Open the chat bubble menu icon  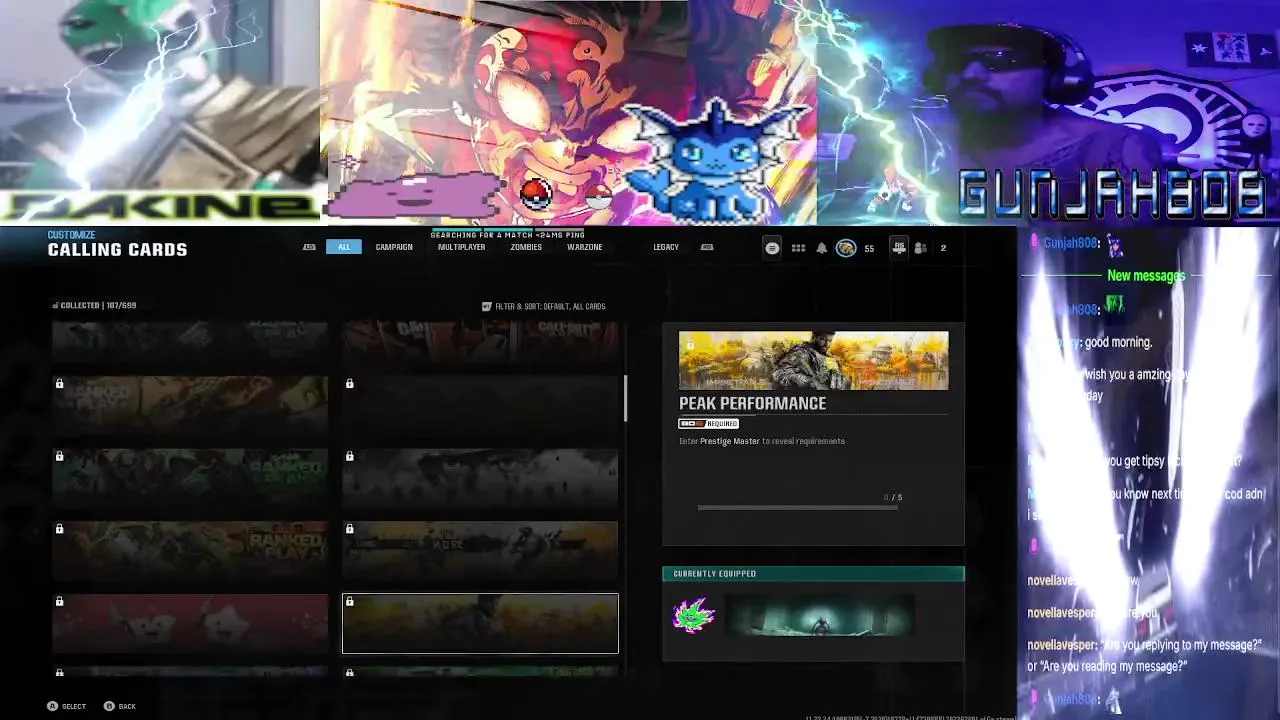coord(772,248)
